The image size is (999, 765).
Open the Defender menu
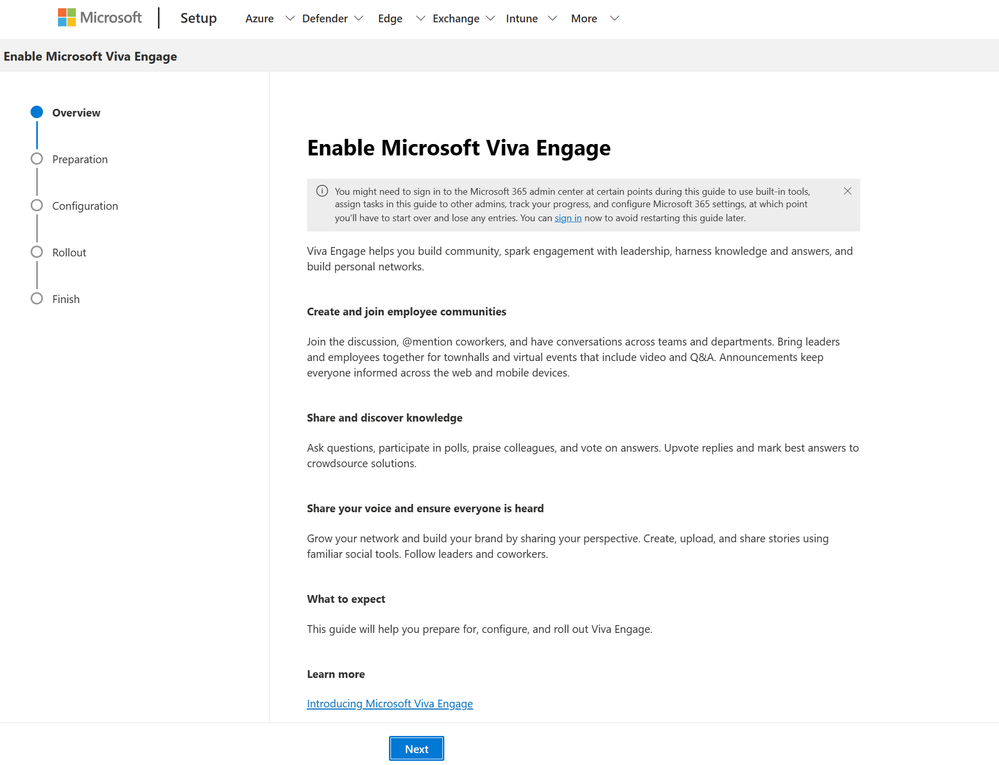pos(325,18)
